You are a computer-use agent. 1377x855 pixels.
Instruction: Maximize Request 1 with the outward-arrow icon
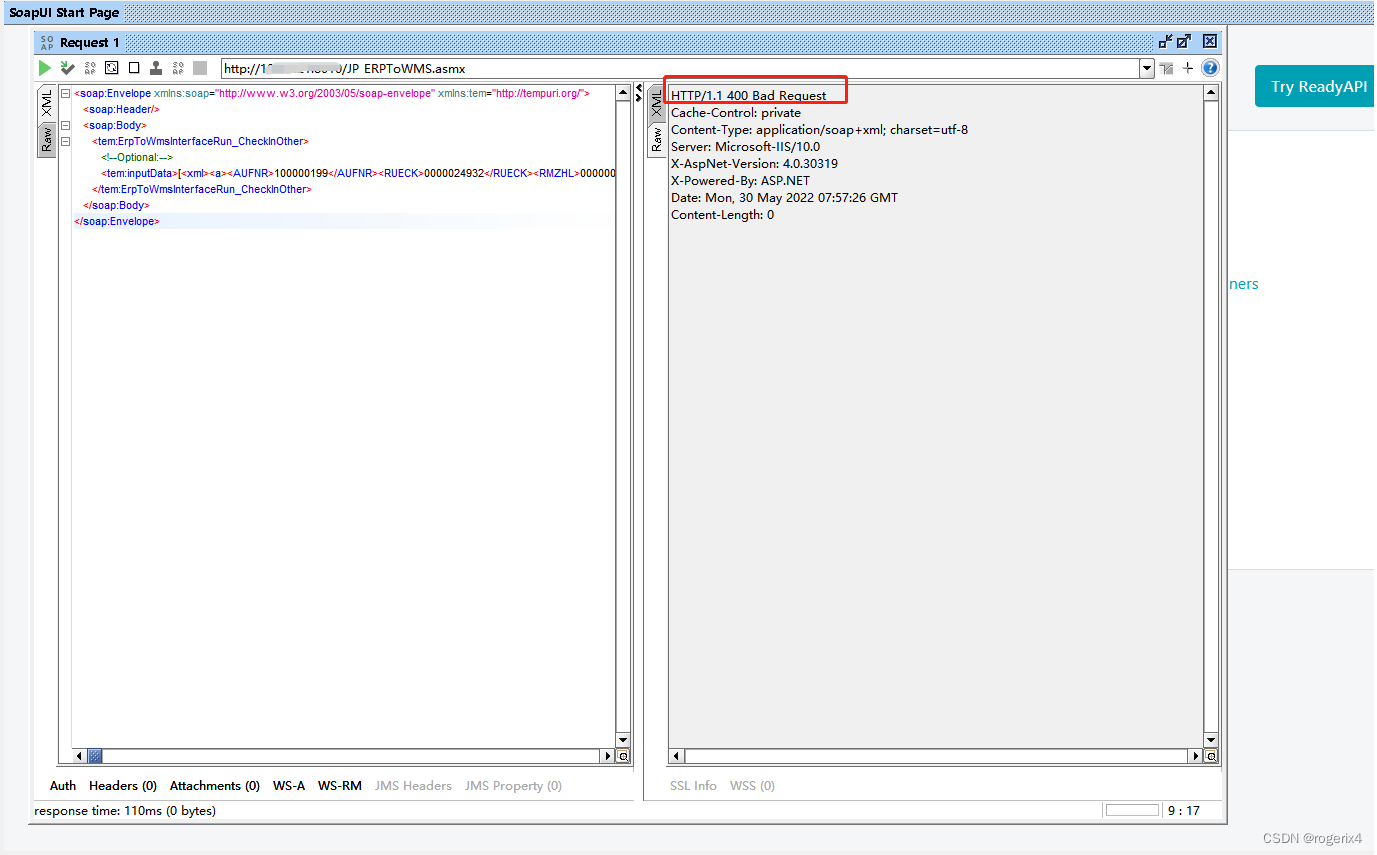pyautogui.click(x=1184, y=41)
